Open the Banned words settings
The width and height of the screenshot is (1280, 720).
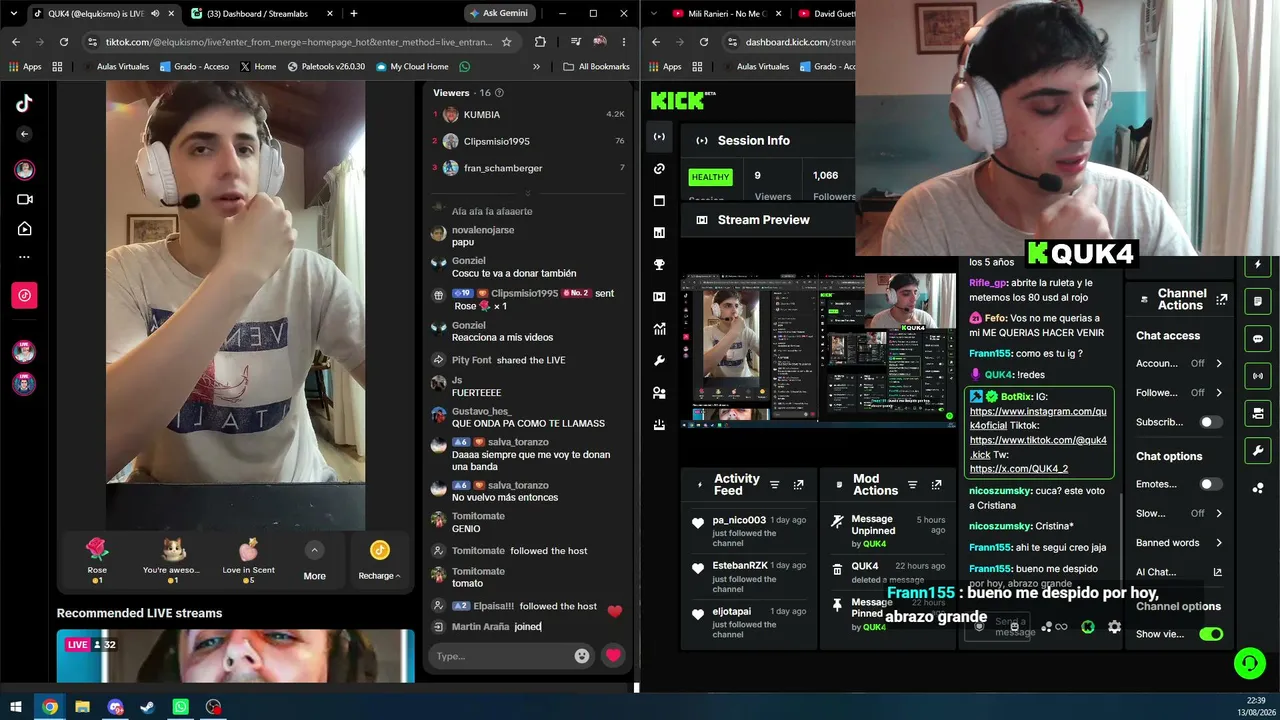click(1179, 543)
